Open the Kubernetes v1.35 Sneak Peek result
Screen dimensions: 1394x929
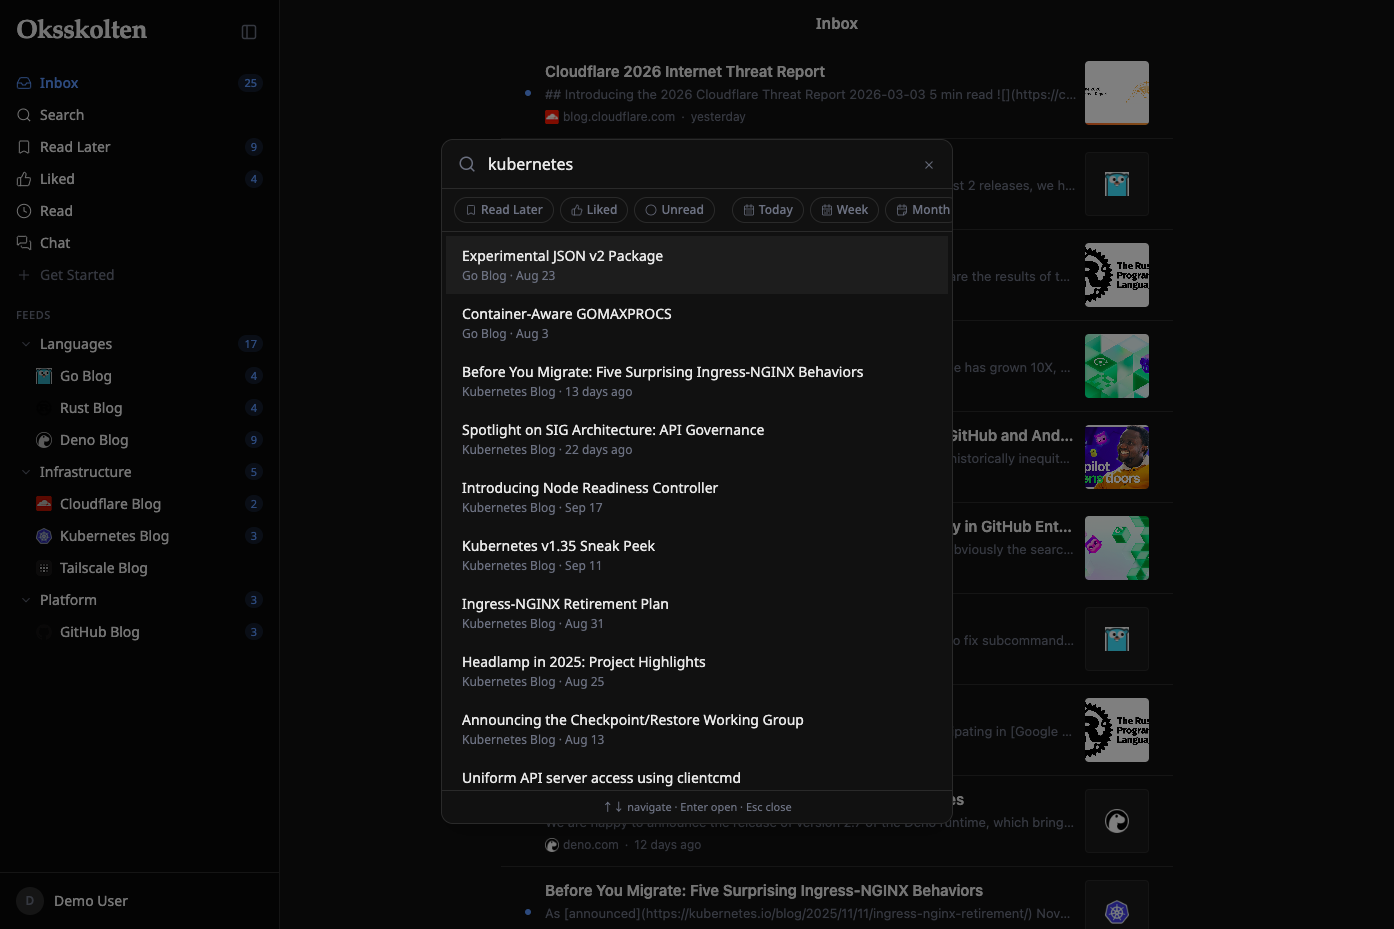click(x=697, y=555)
